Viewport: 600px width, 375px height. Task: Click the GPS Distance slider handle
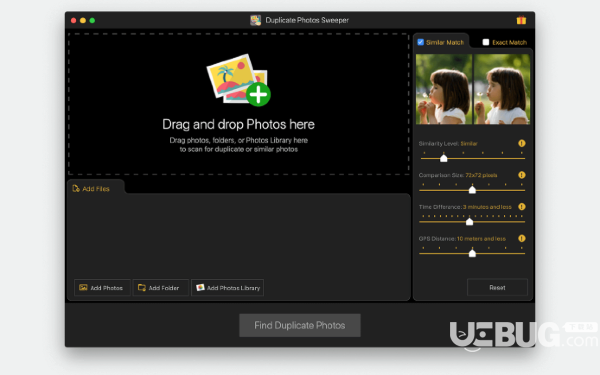472,253
